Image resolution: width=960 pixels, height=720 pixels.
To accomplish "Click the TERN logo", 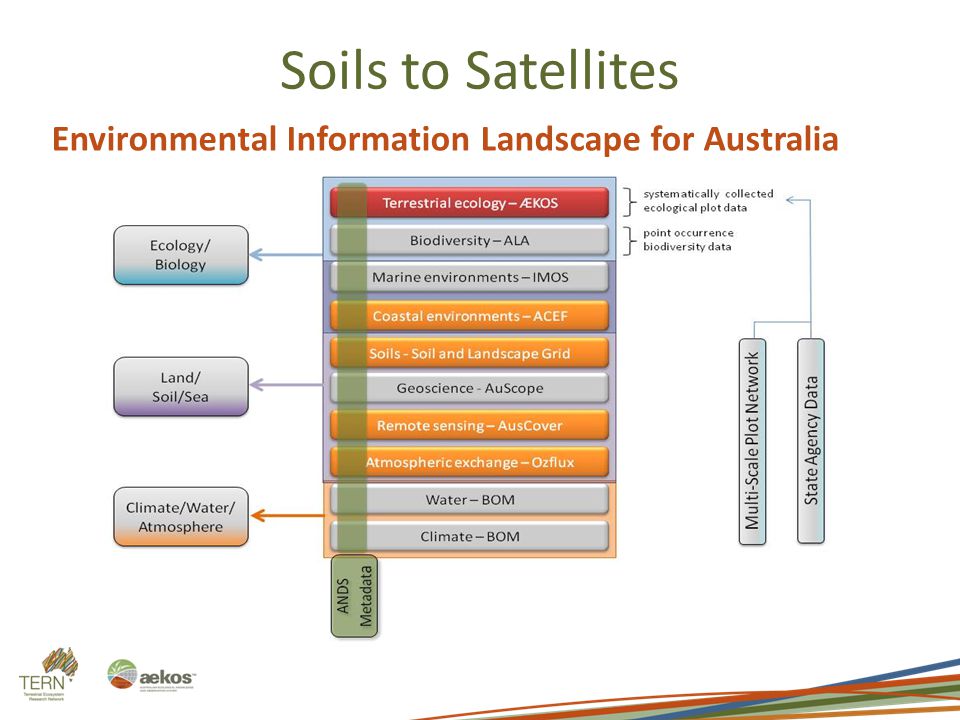I will (x=48, y=673).
